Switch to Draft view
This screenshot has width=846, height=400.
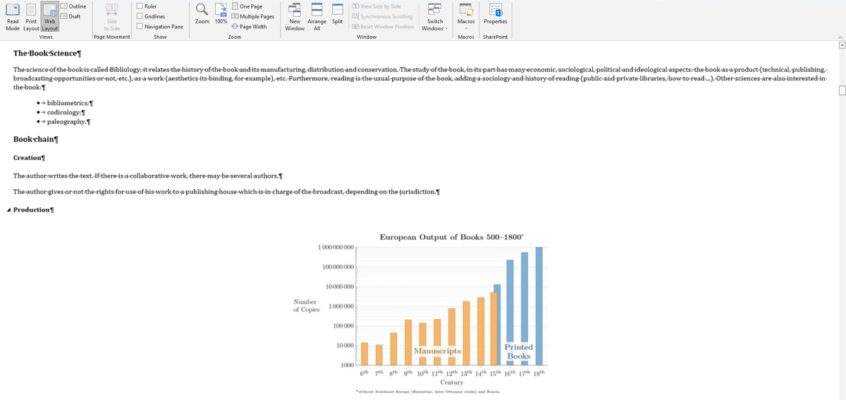[x=71, y=16]
